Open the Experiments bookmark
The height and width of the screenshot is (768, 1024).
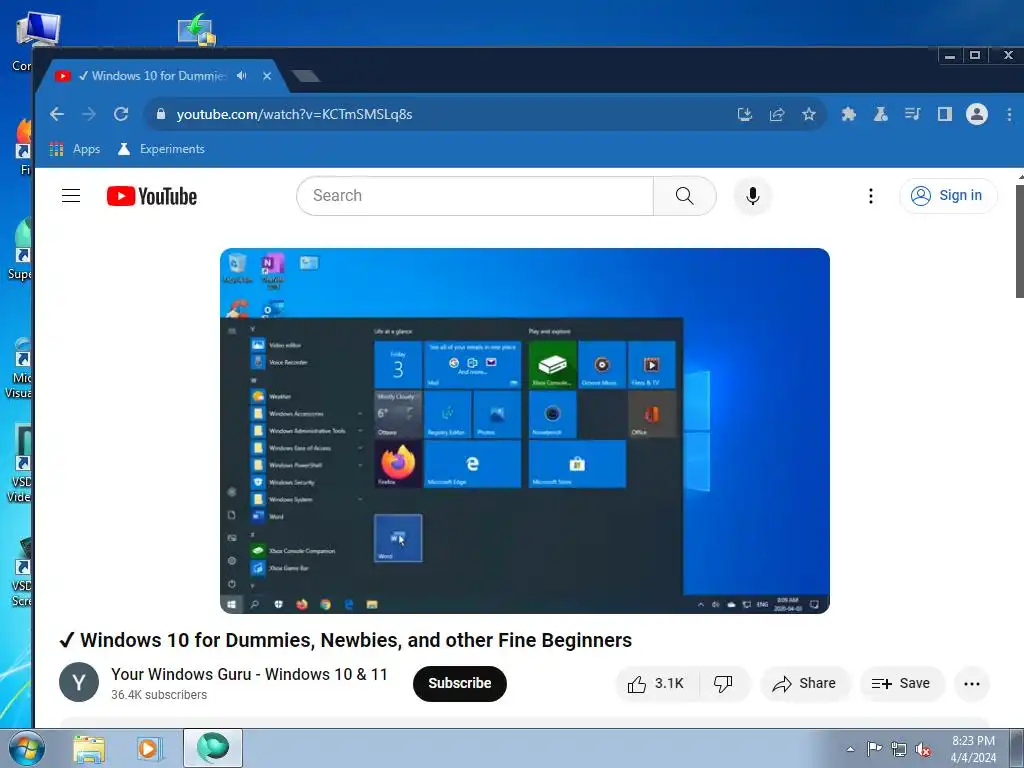click(x=161, y=149)
